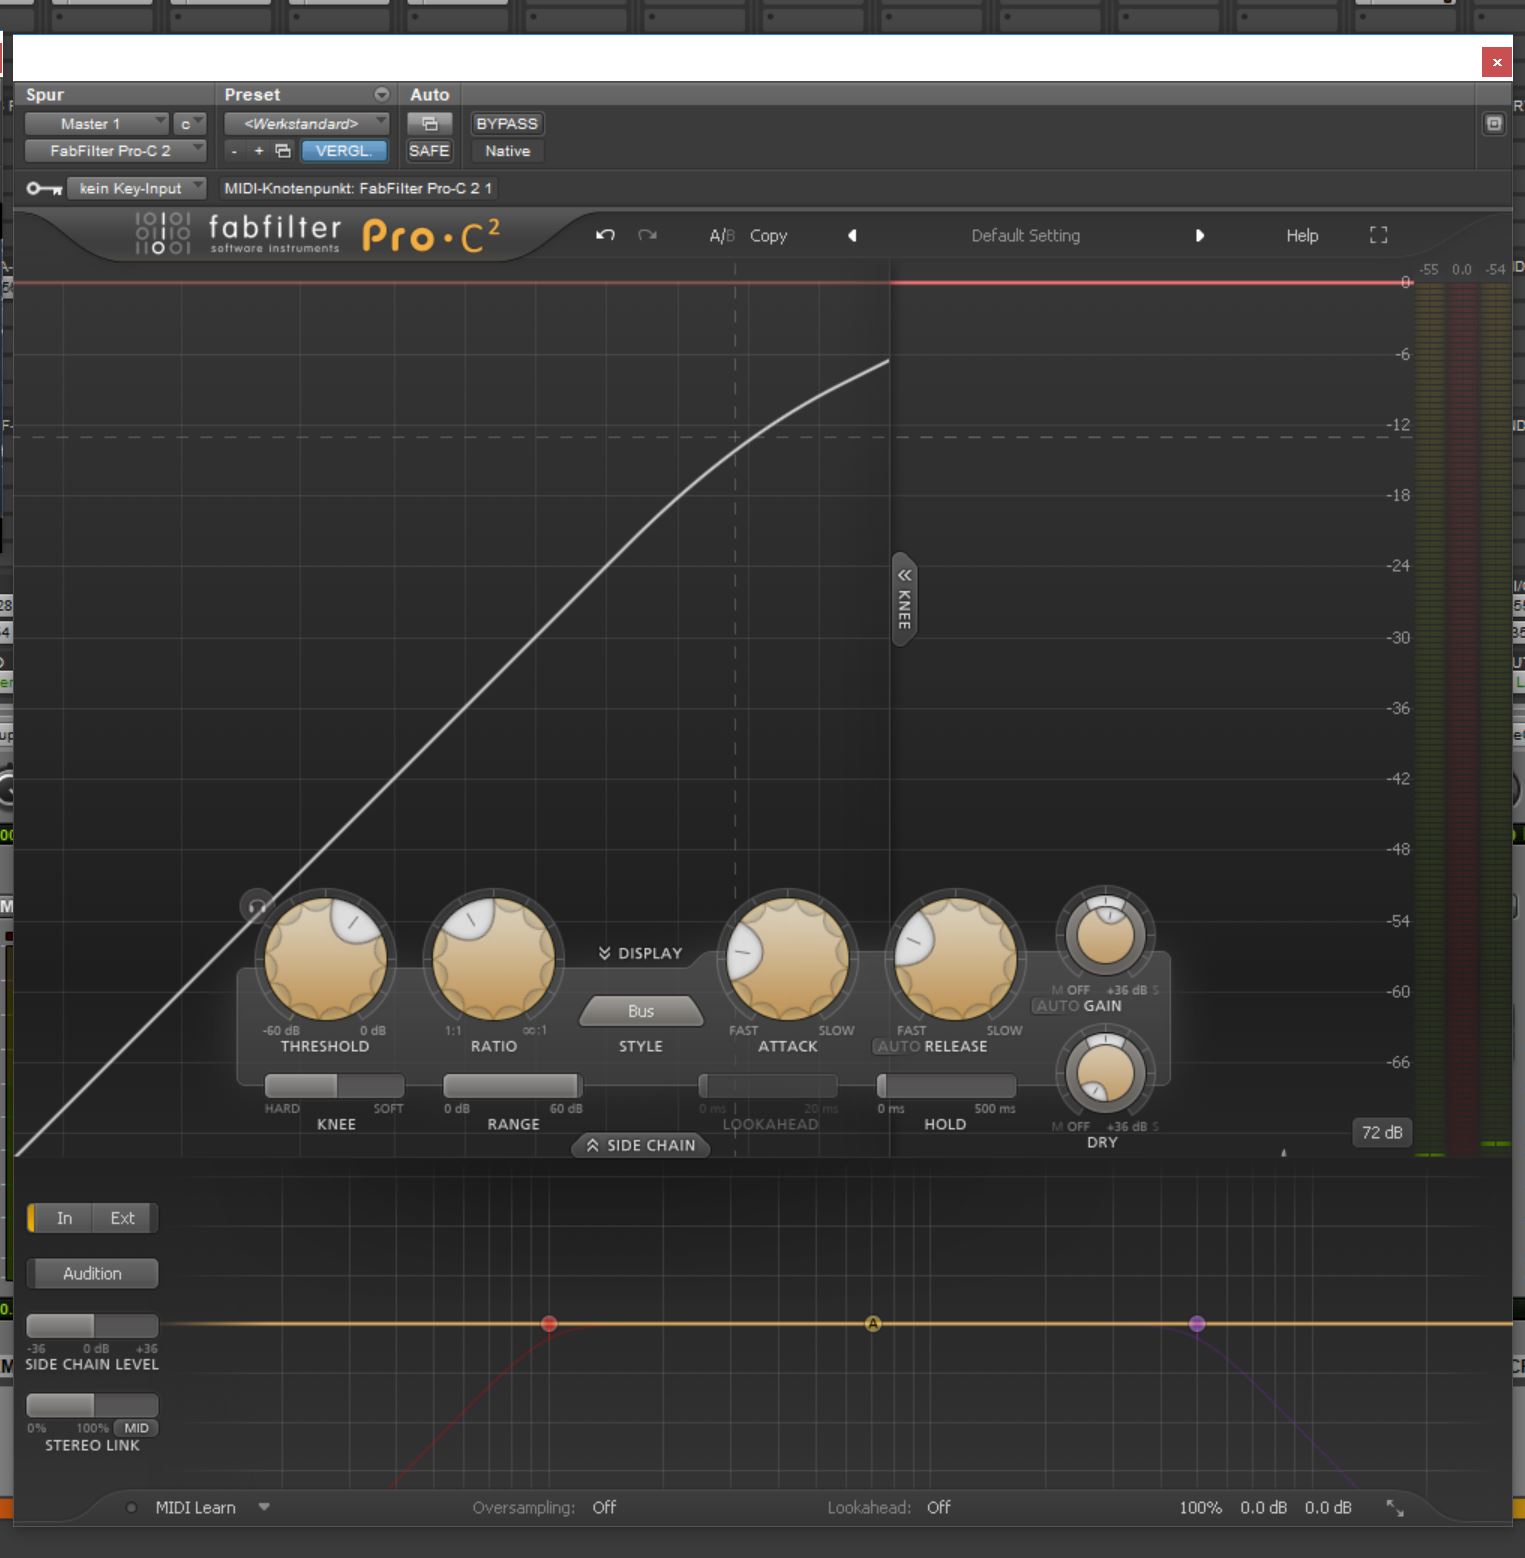The width and height of the screenshot is (1525, 1558).
Task: Enter full screen mode icon
Action: 1378,235
